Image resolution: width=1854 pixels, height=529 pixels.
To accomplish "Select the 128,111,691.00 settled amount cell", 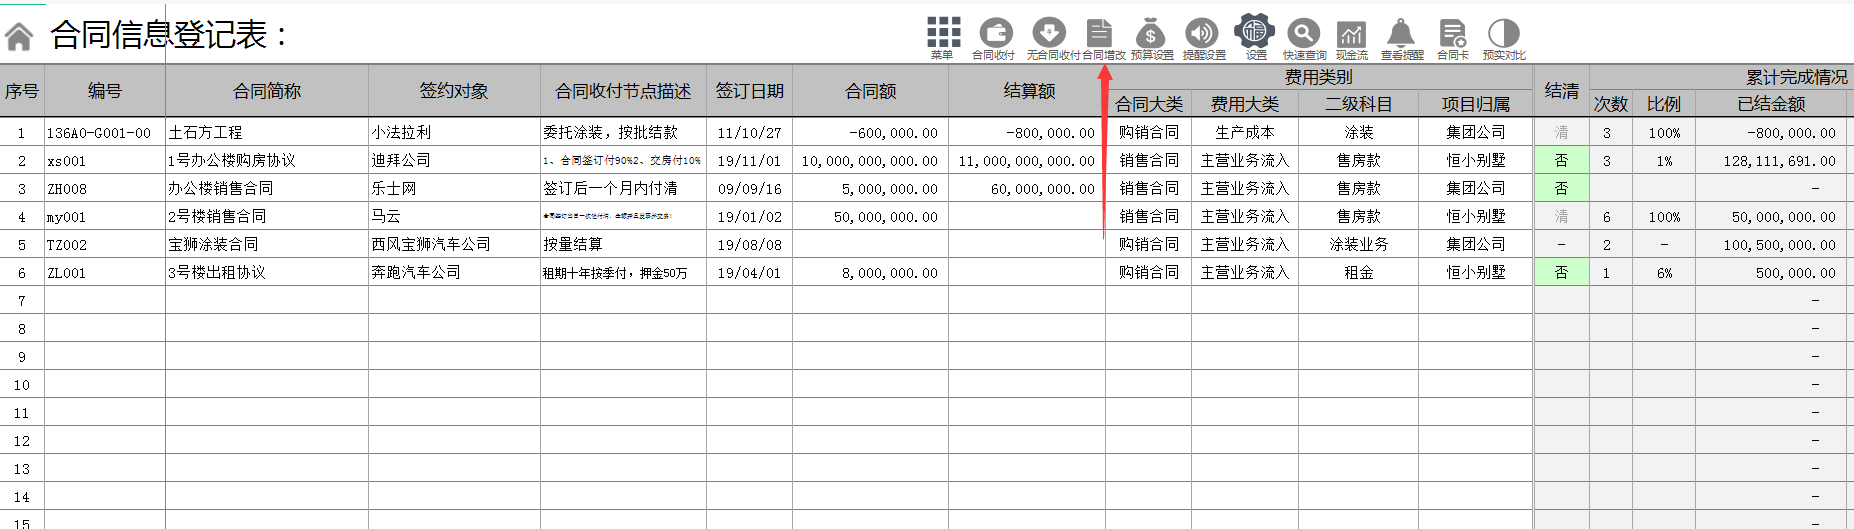I will (1771, 160).
